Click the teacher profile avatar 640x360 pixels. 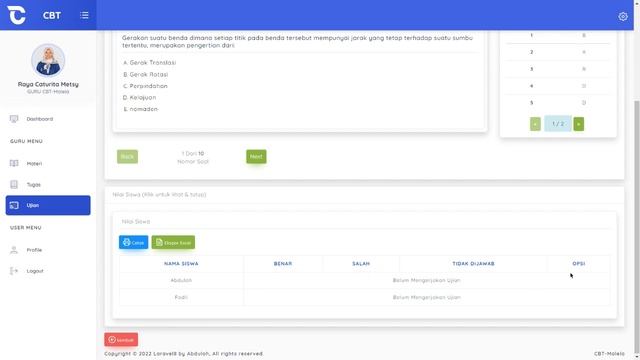(48, 60)
